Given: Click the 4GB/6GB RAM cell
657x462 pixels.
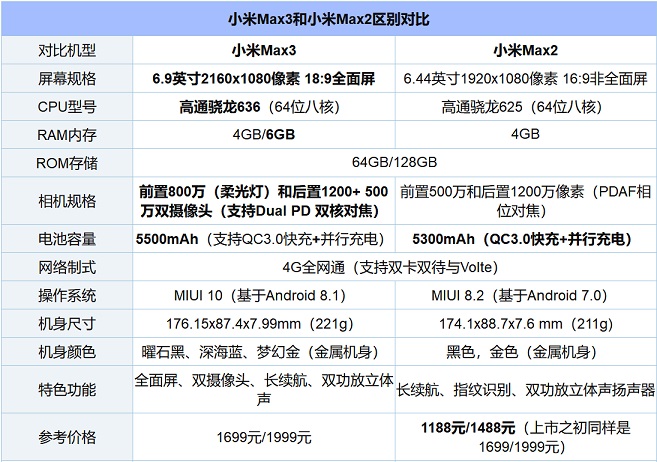Looking at the screenshot, I should coord(264,133).
